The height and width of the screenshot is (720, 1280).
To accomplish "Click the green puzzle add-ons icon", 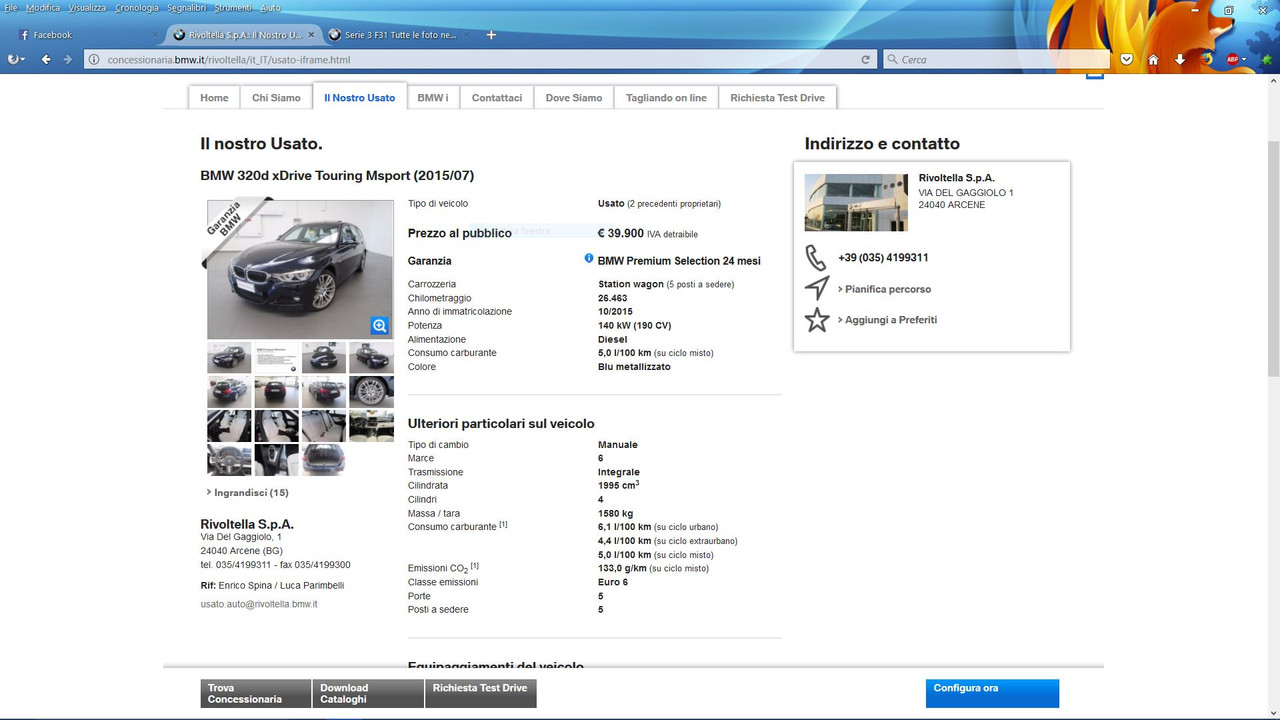I will pos(1266,60).
